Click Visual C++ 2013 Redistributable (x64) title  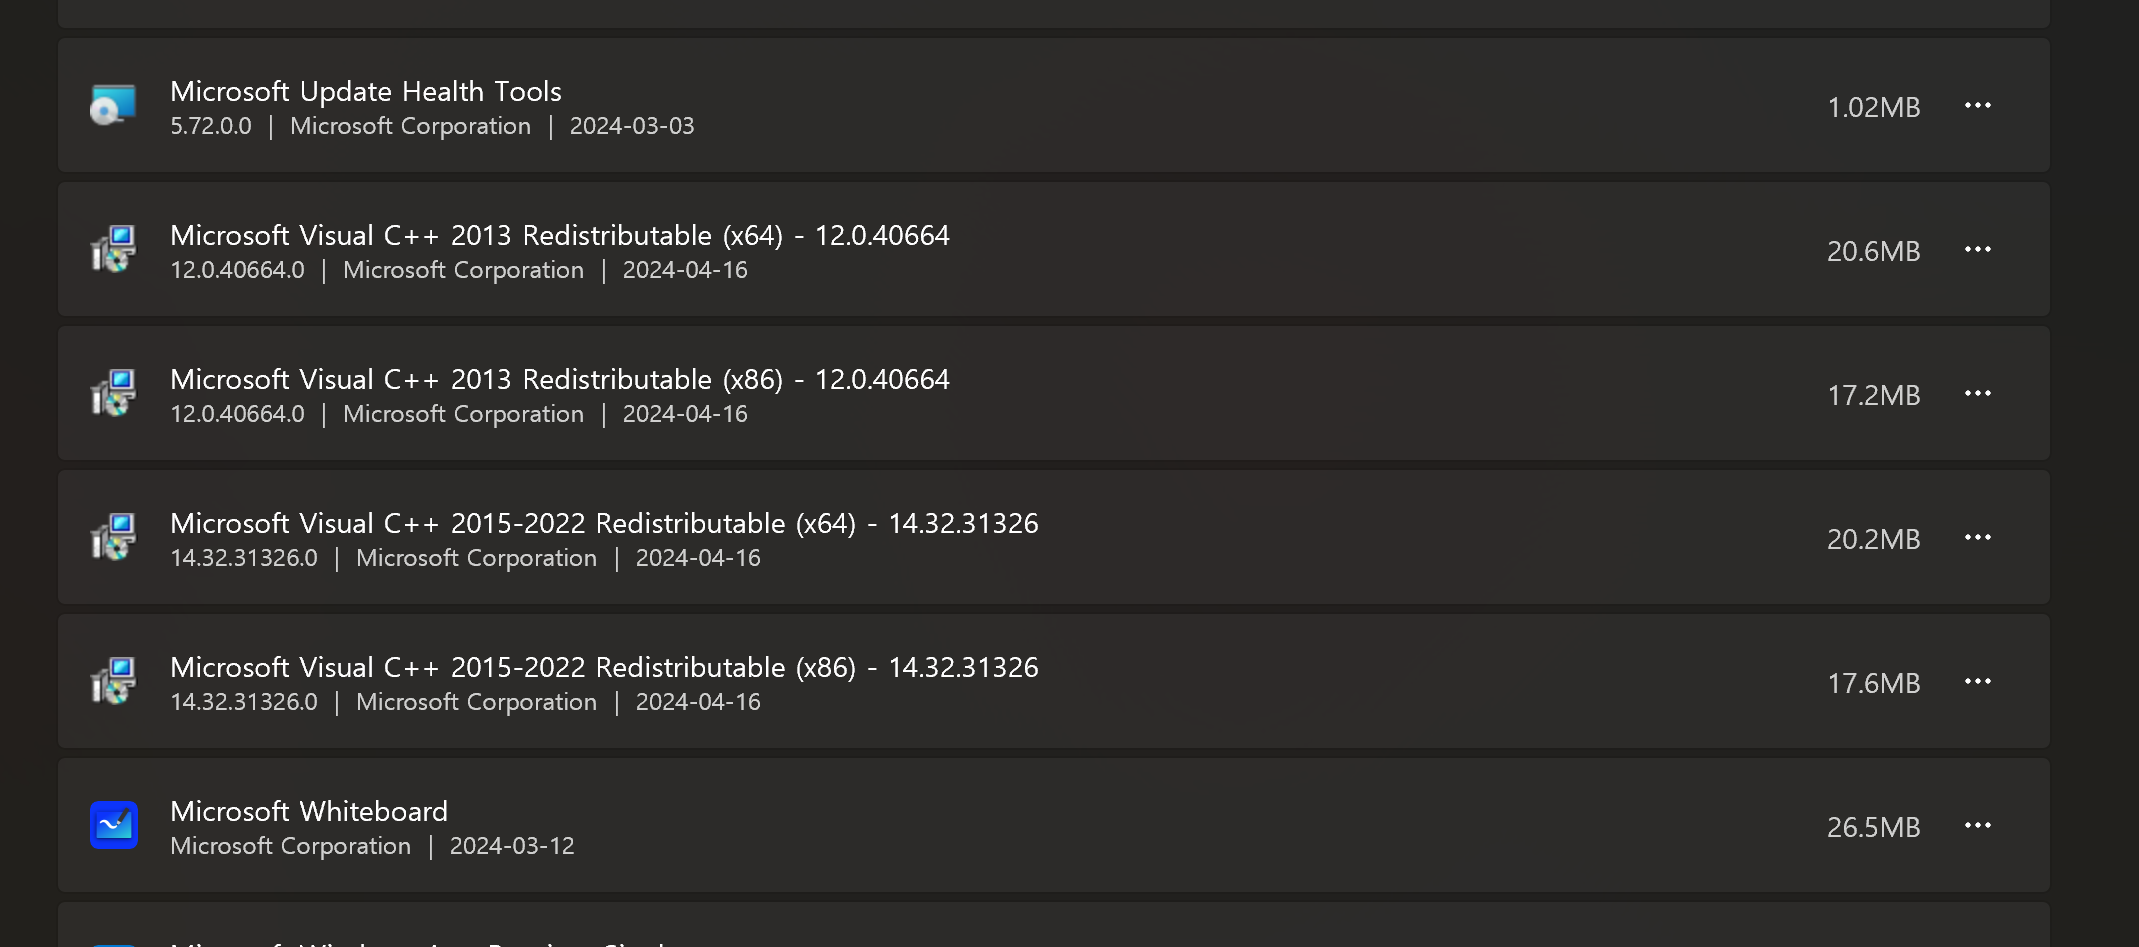(560, 235)
